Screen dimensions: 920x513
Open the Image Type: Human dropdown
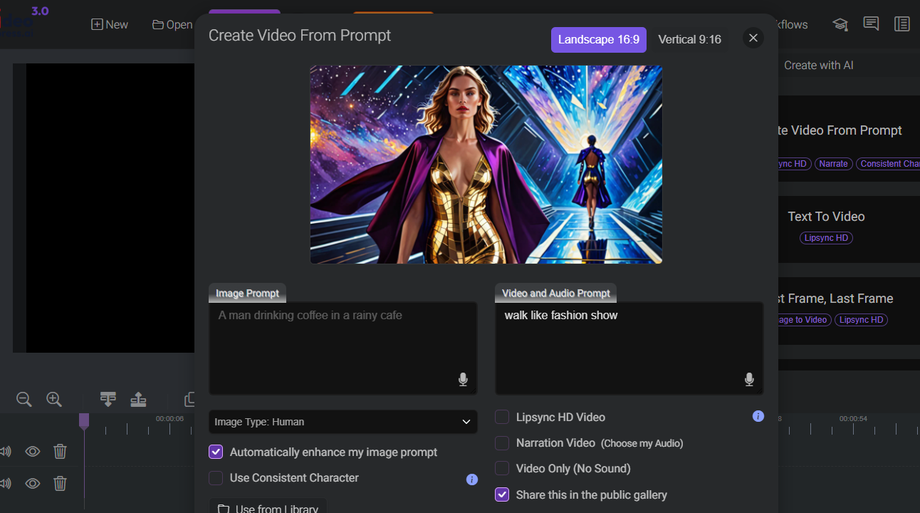343,422
